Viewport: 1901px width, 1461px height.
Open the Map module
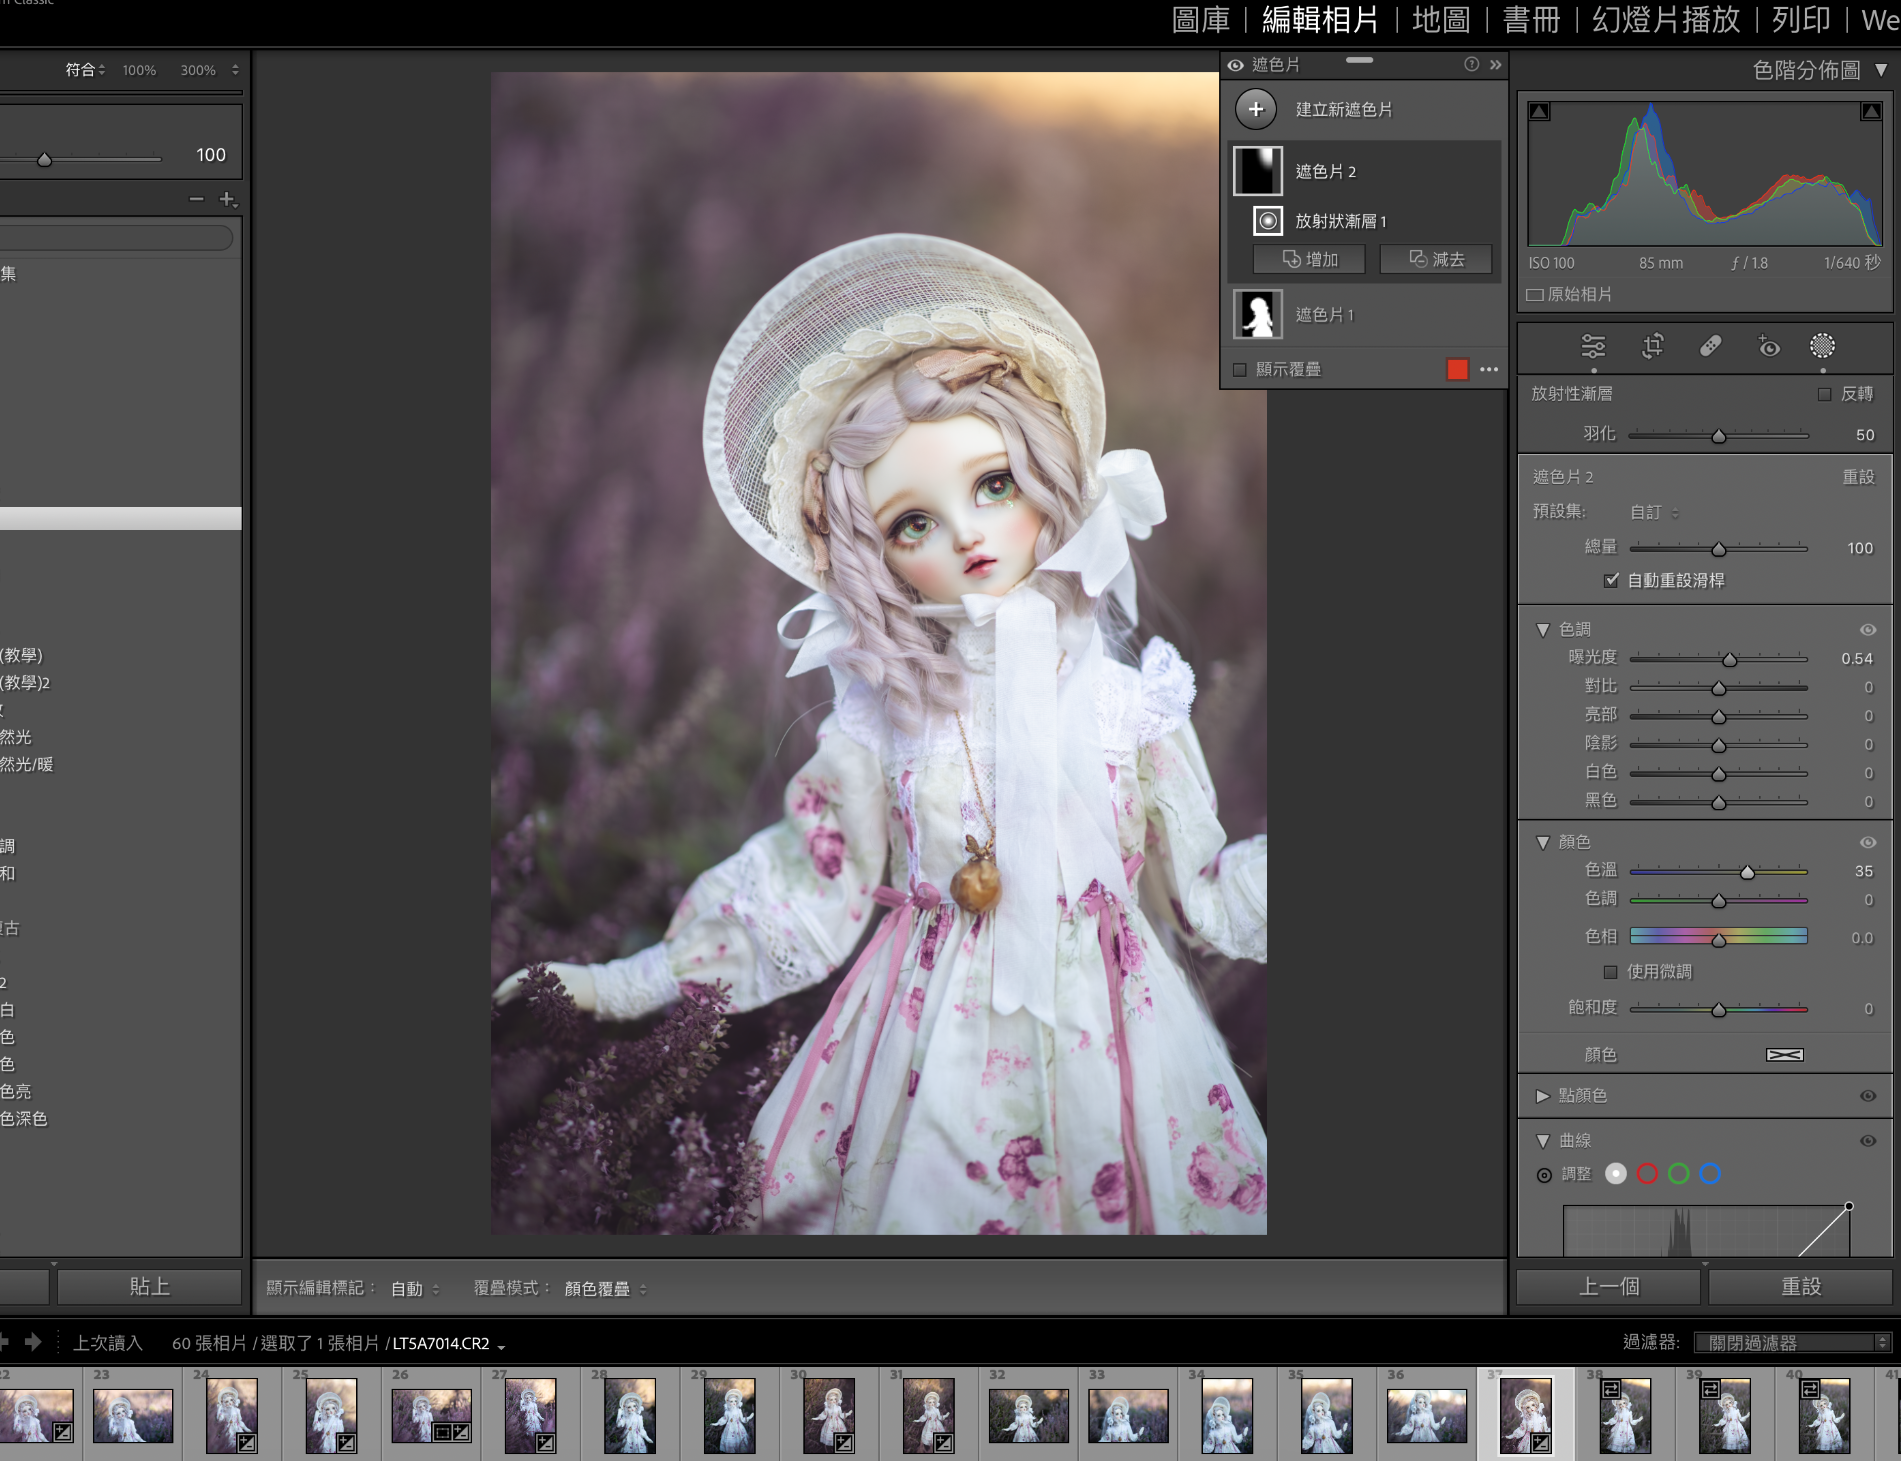click(x=1441, y=20)
